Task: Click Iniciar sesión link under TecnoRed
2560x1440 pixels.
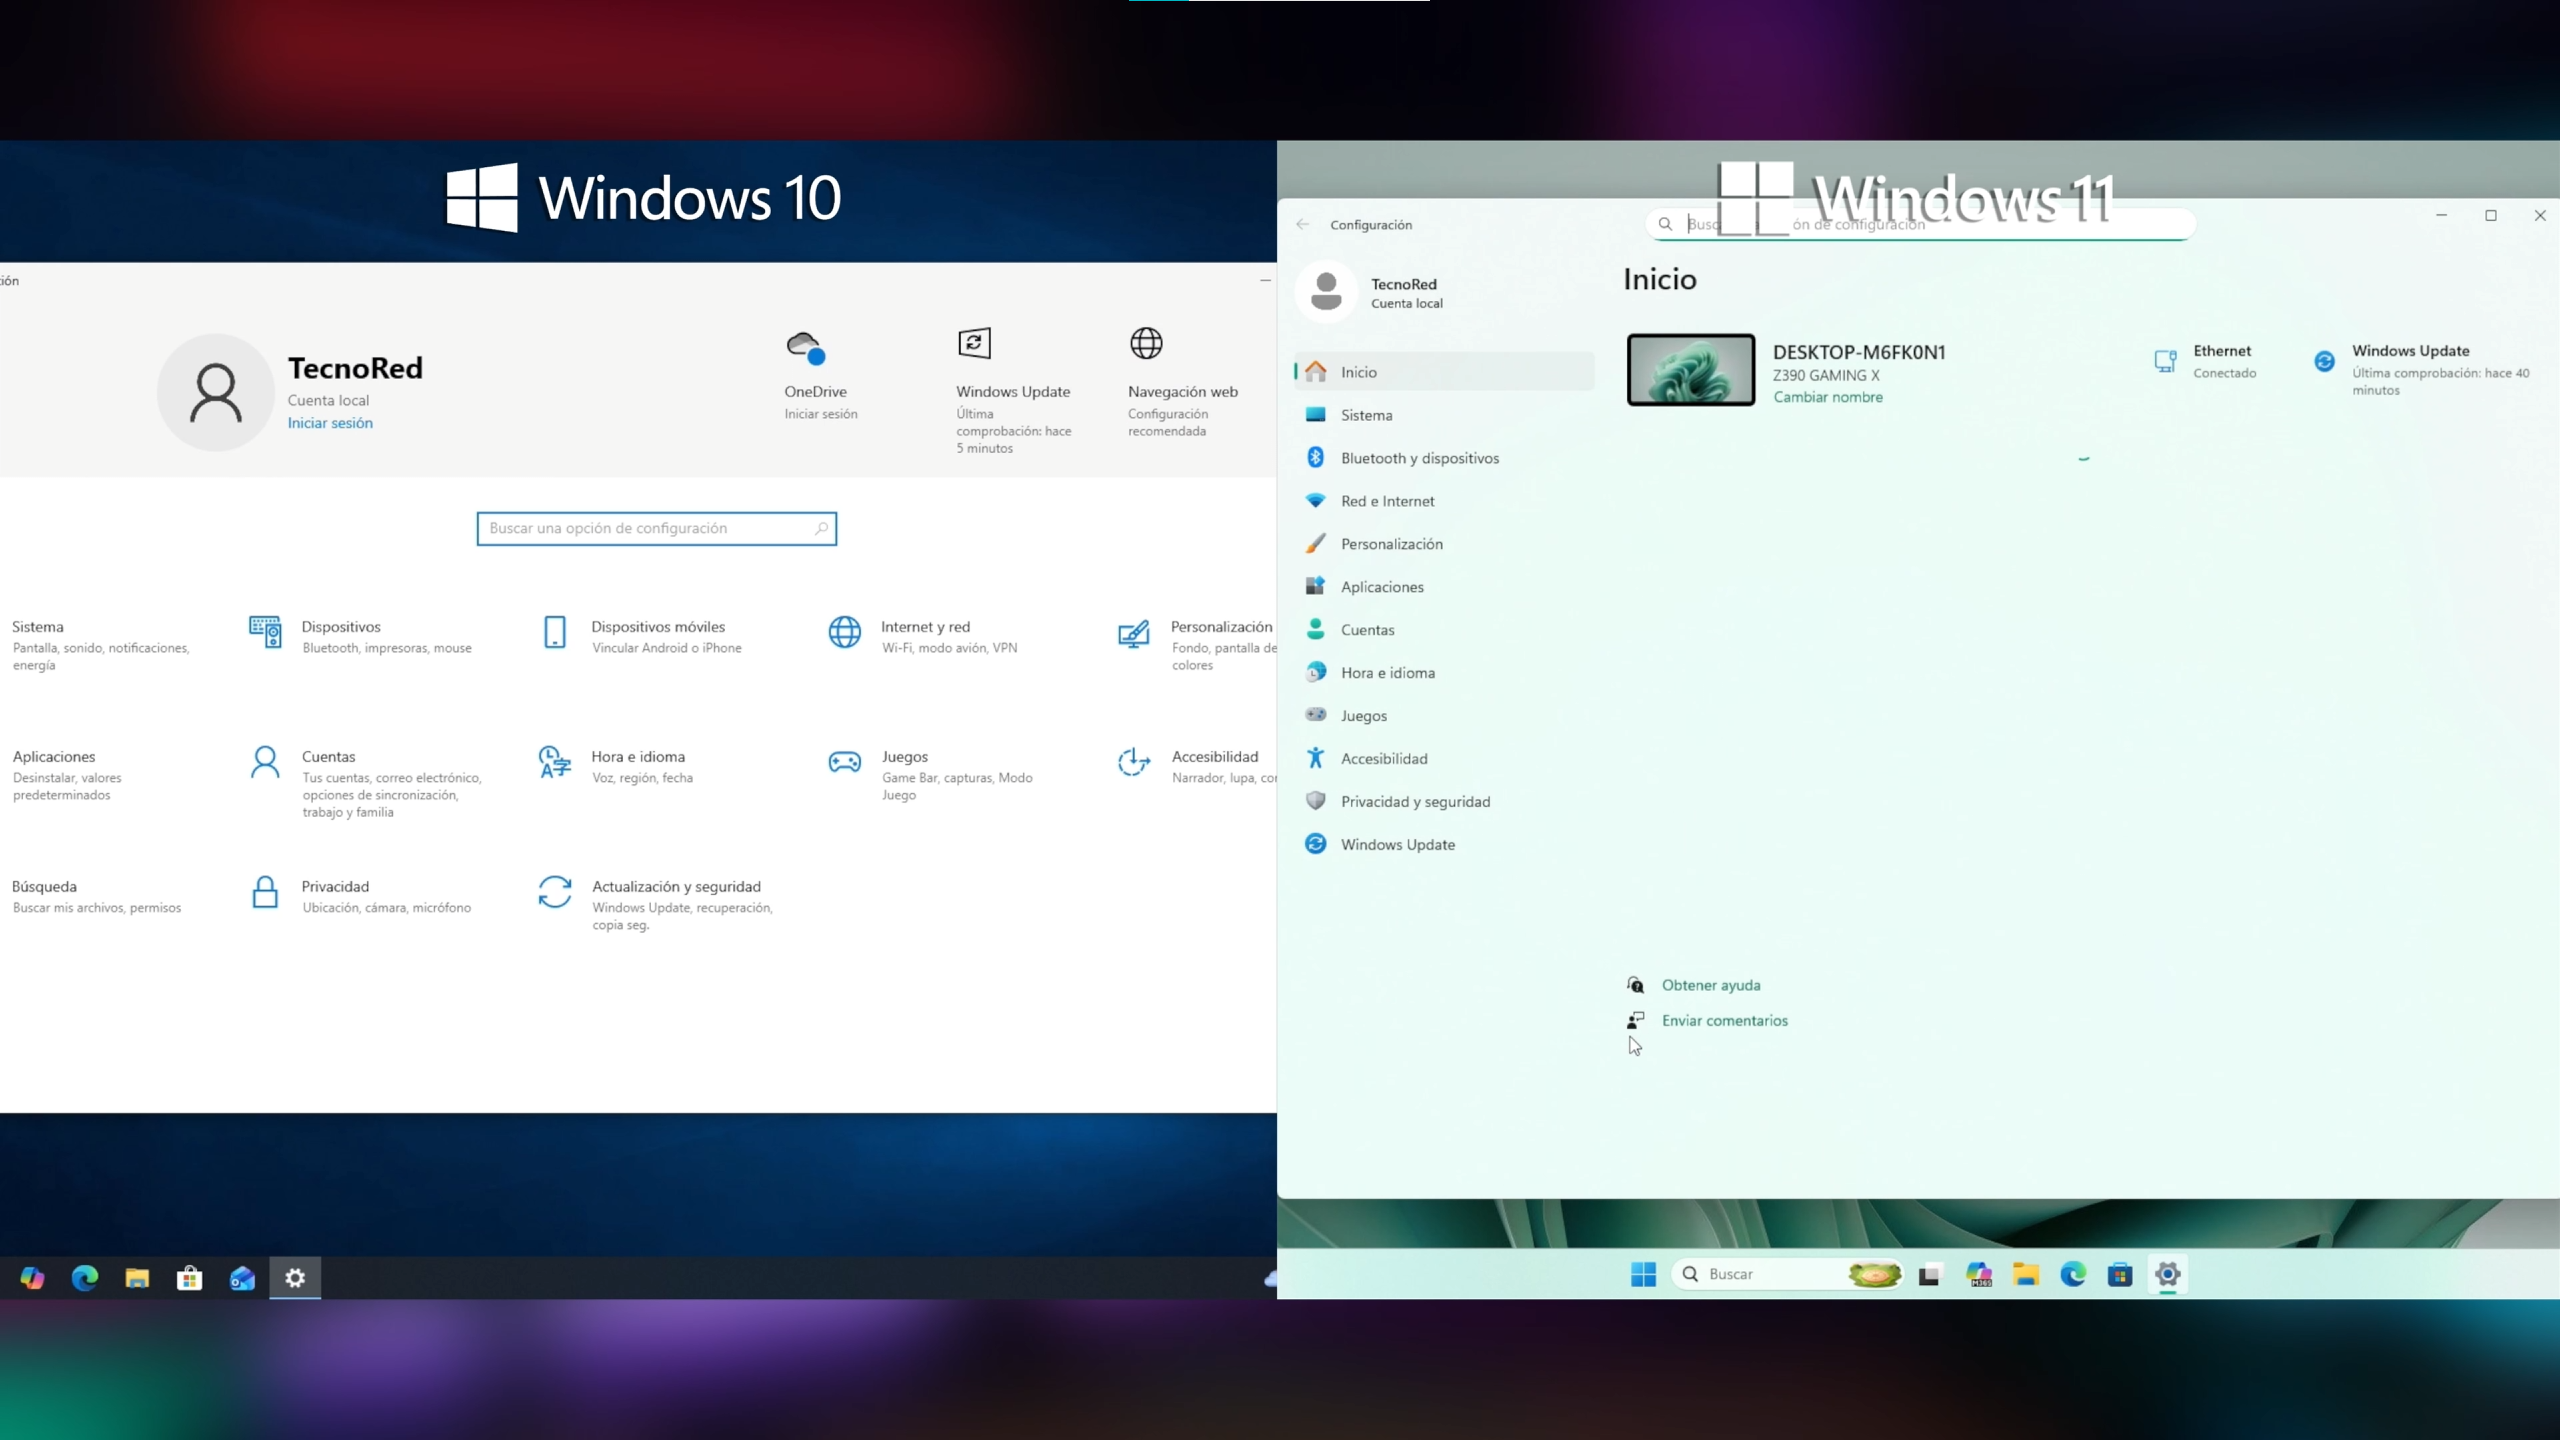Action: click(x=330, y=423)
